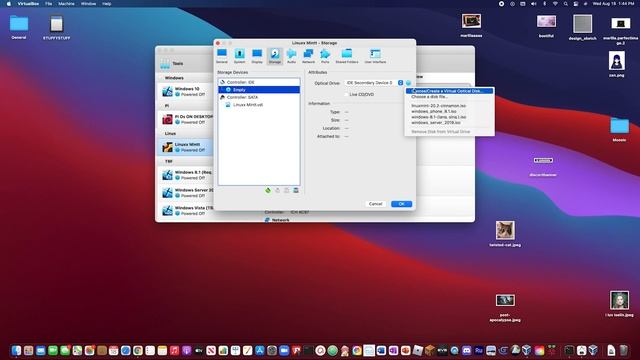This screenshot has height=360, width=640.
Task: Select the post-apocalypse.jpeg desktop file
Action: [x=505, y=308]
